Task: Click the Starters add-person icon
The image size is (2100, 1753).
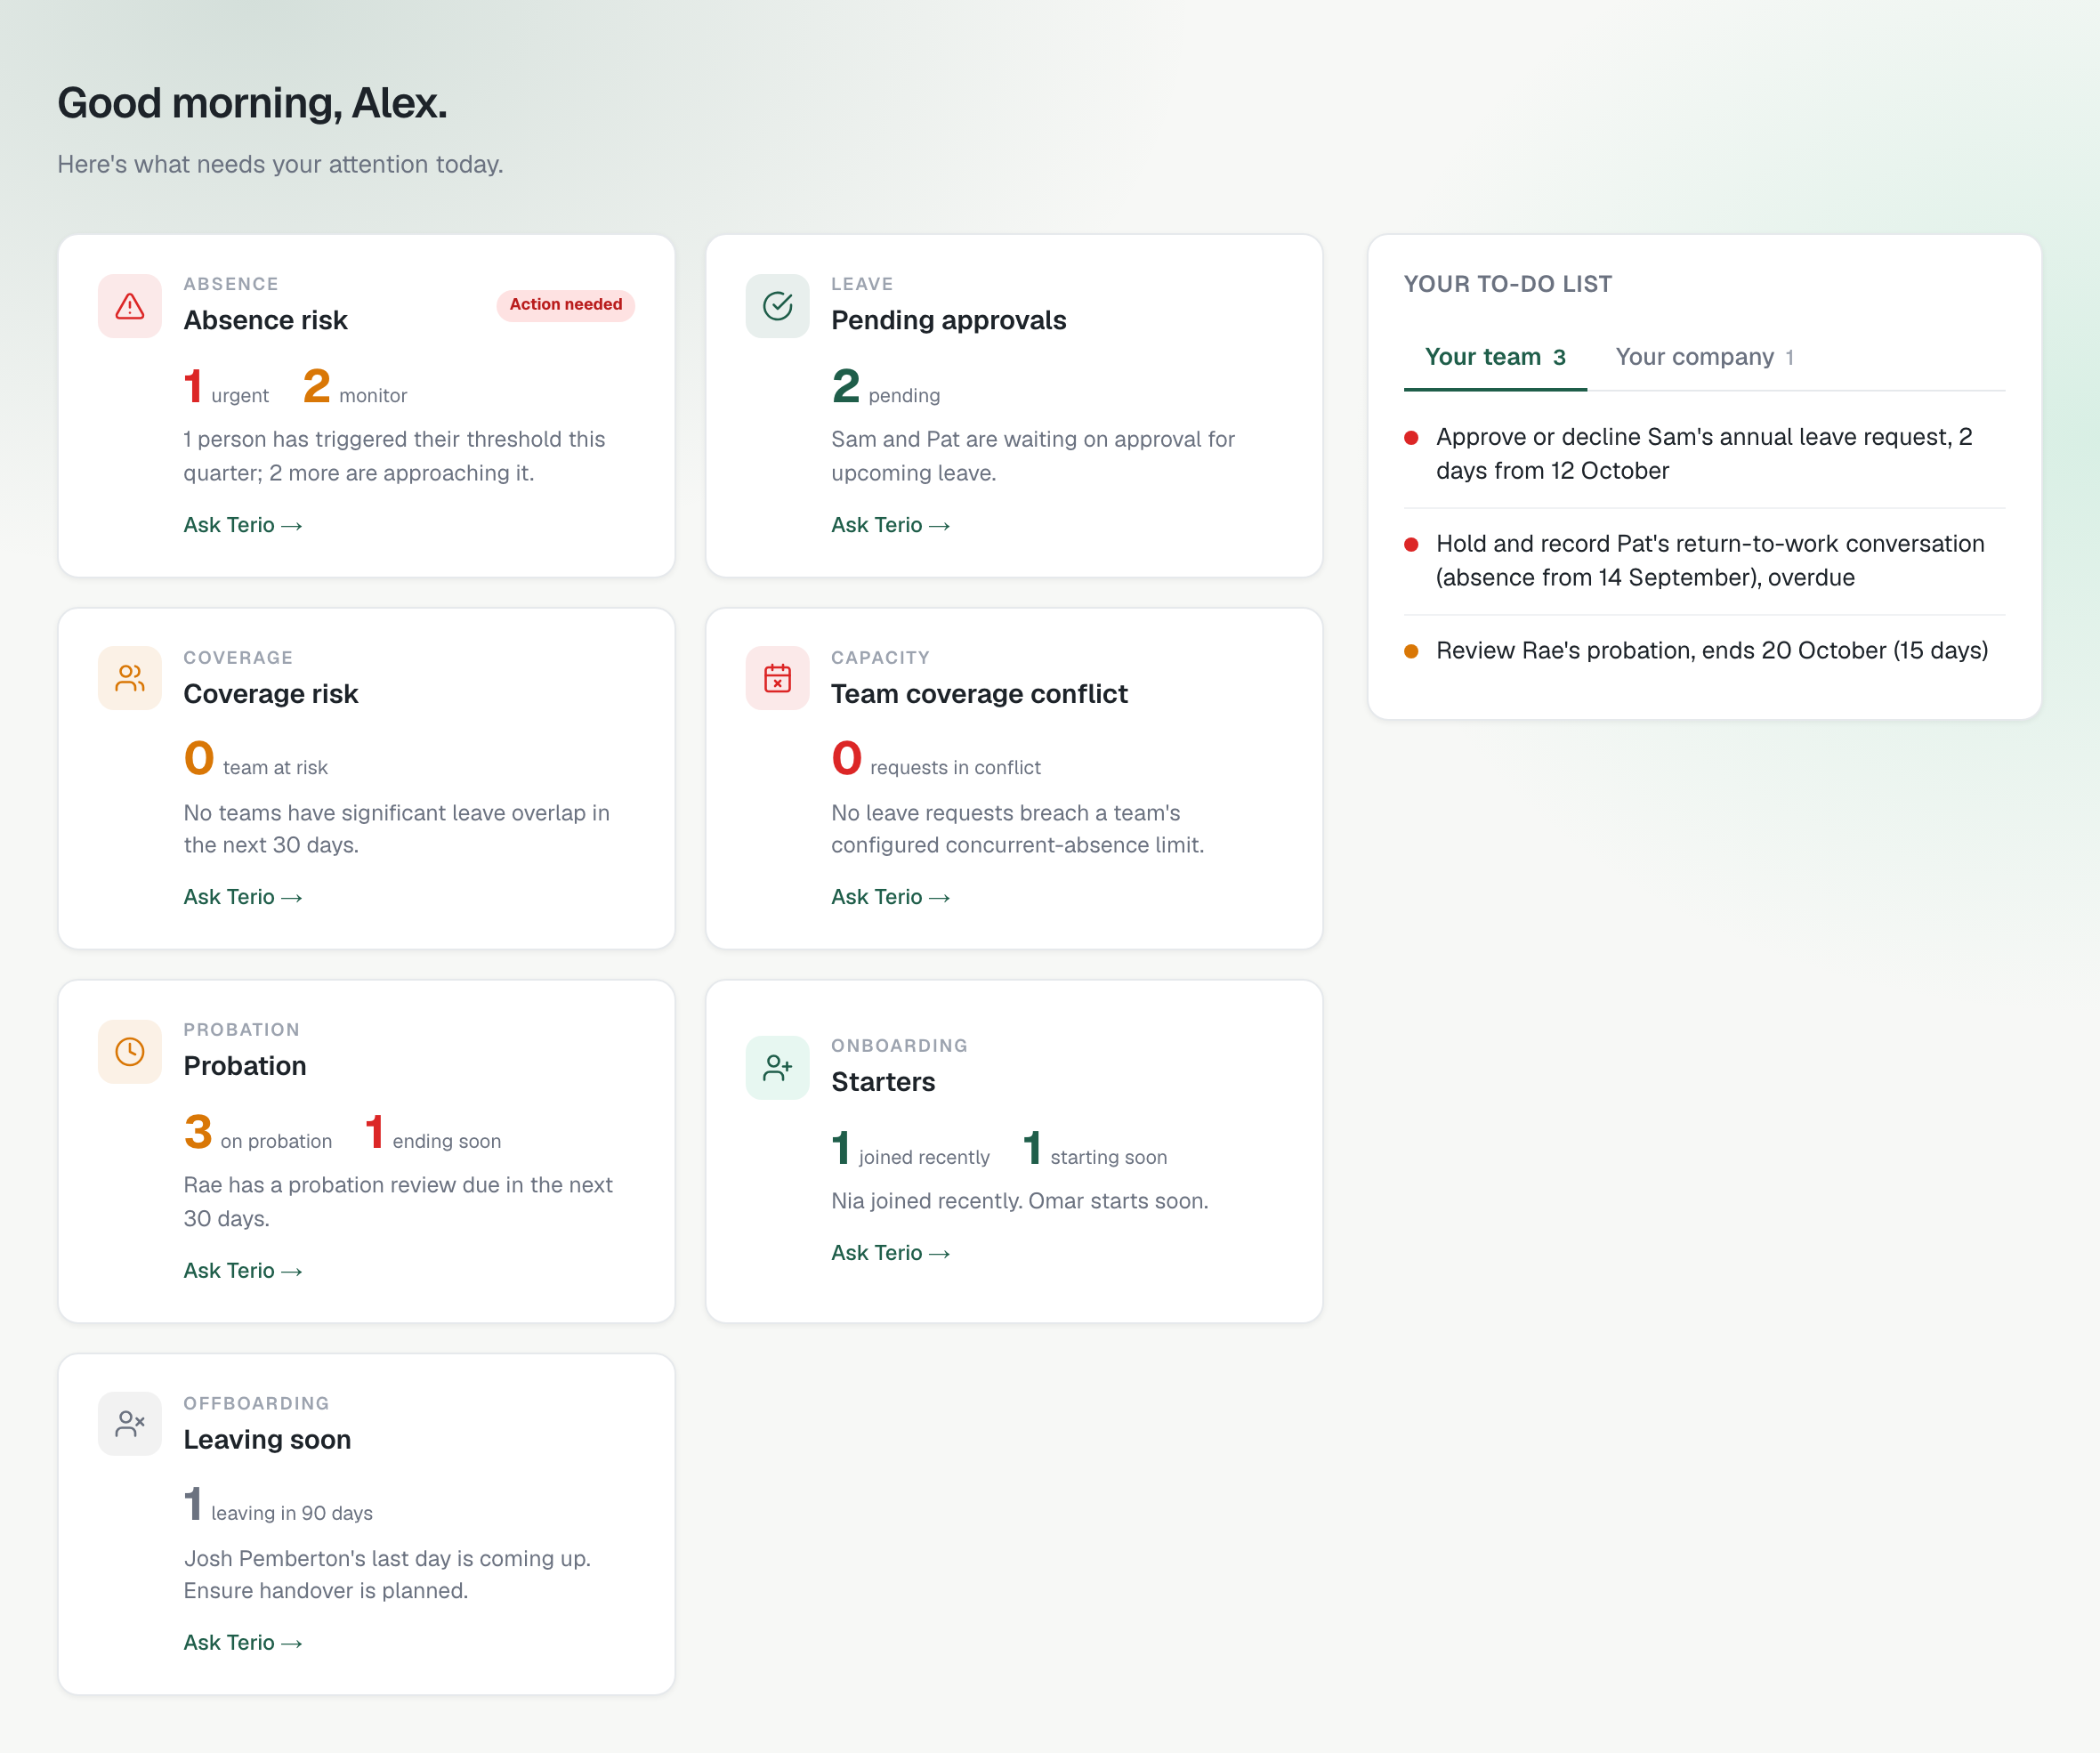Action: [x=777, y=1067]
